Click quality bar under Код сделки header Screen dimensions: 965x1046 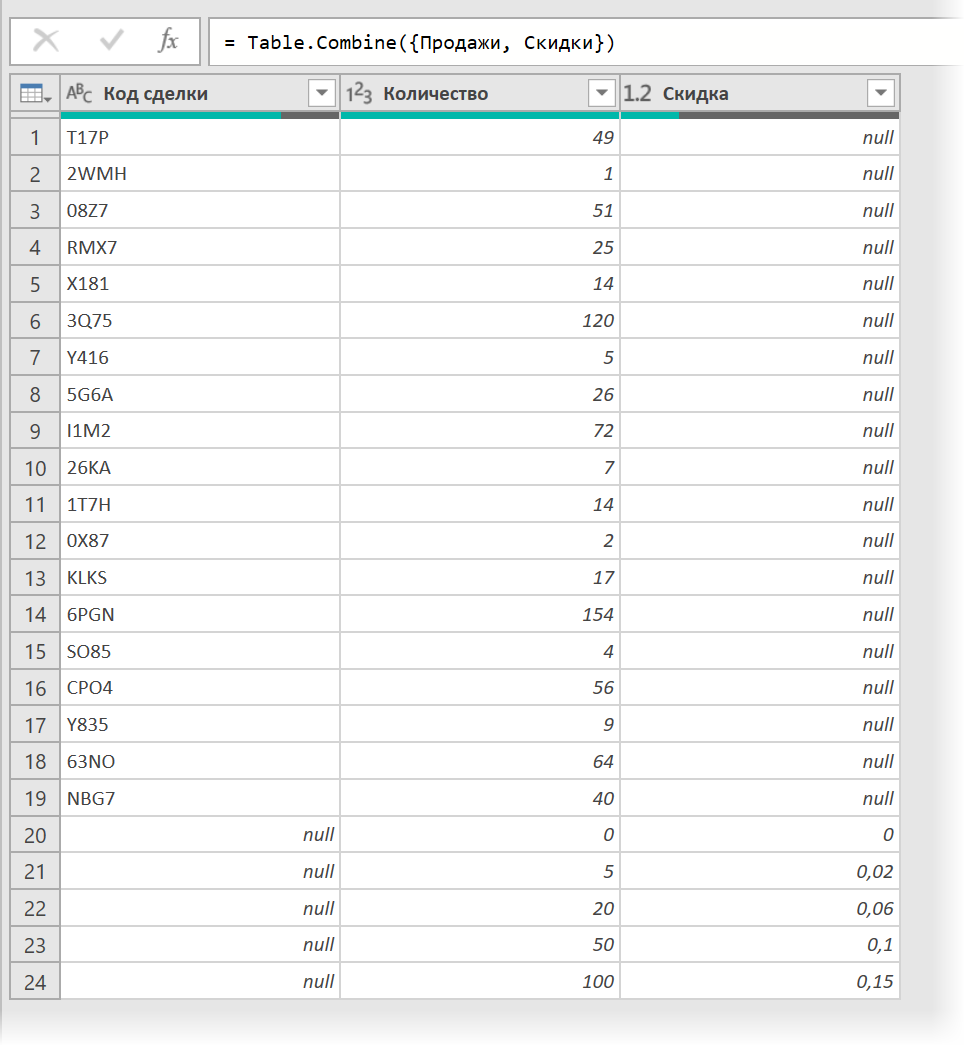coord(200,115)
